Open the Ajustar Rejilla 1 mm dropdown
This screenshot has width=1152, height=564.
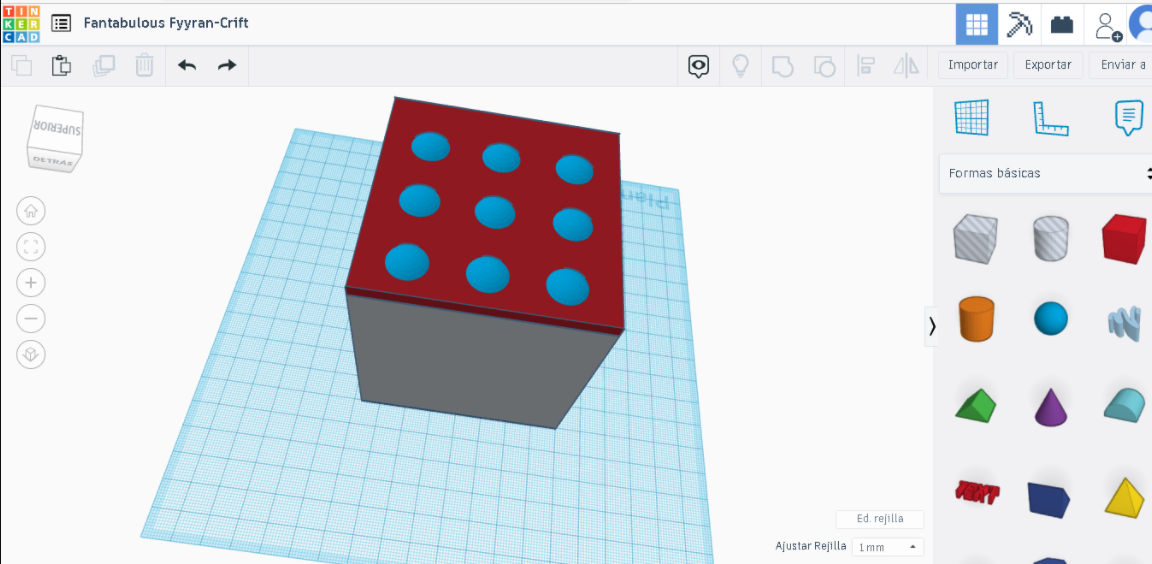[888, 547]
